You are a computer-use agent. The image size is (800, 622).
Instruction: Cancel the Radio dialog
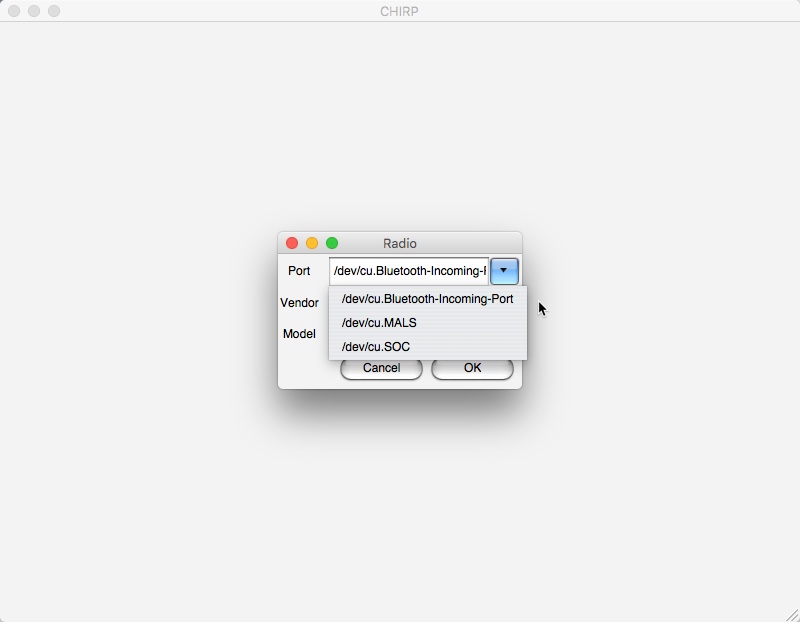(x=381, y=368)
